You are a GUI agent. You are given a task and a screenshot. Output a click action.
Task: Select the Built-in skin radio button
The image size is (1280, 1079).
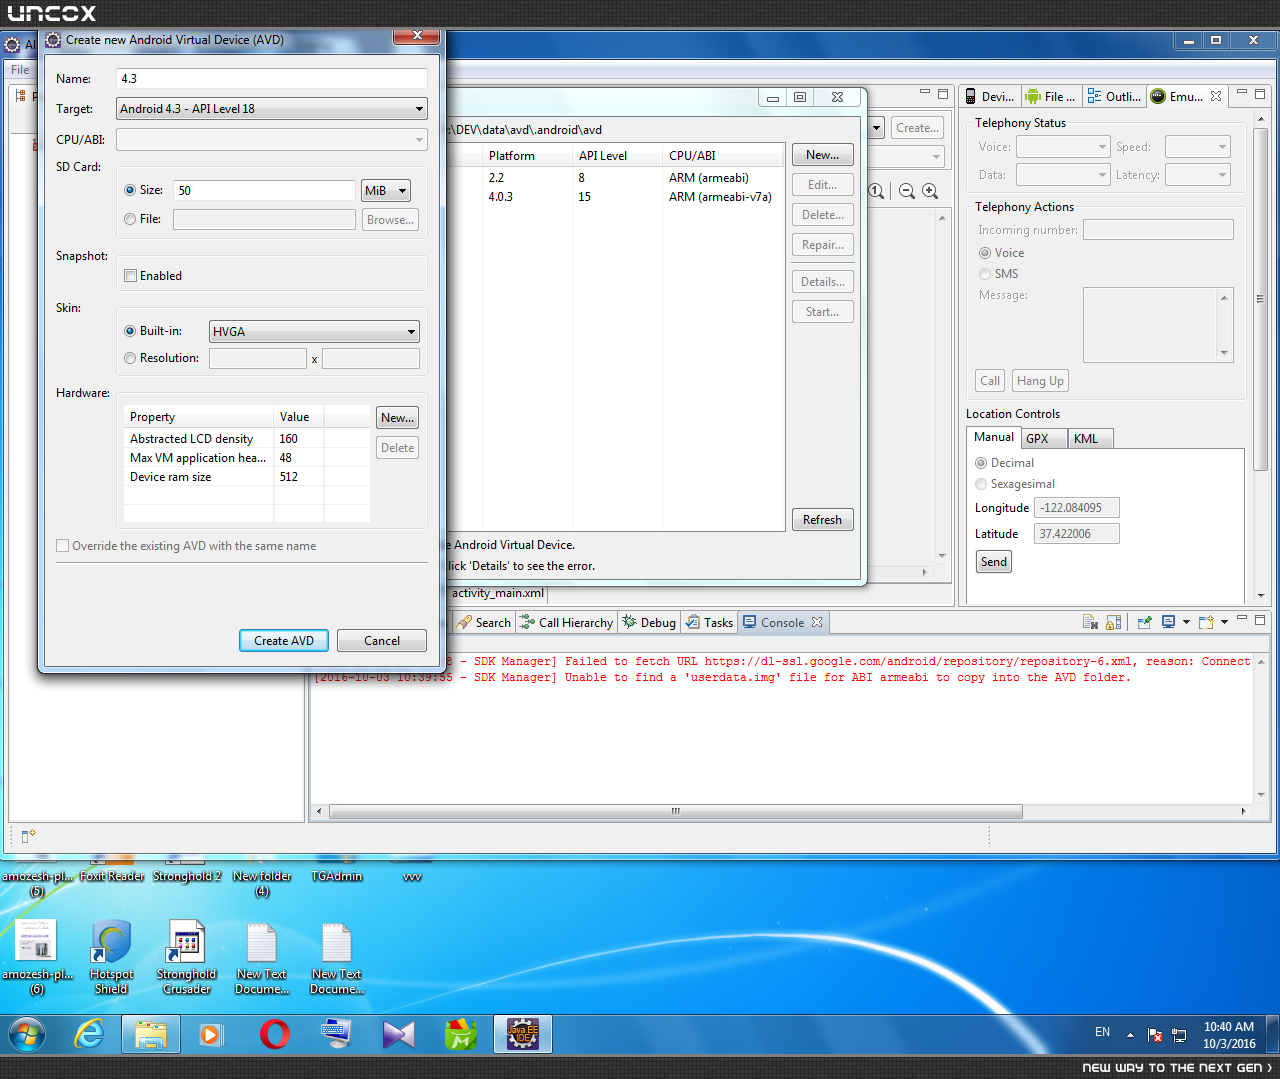[130, 331]
